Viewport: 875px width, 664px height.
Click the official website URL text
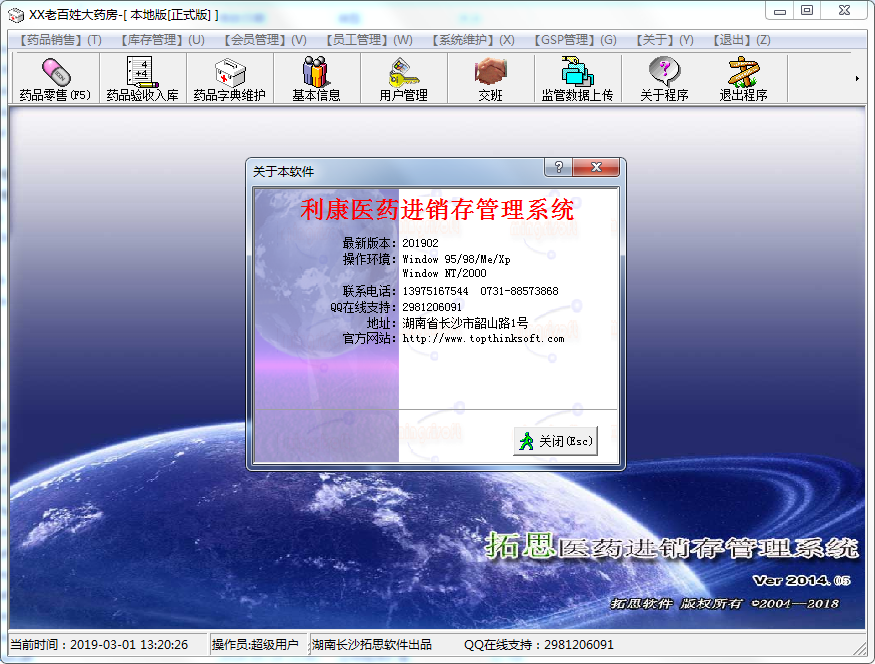pos(483,338)
